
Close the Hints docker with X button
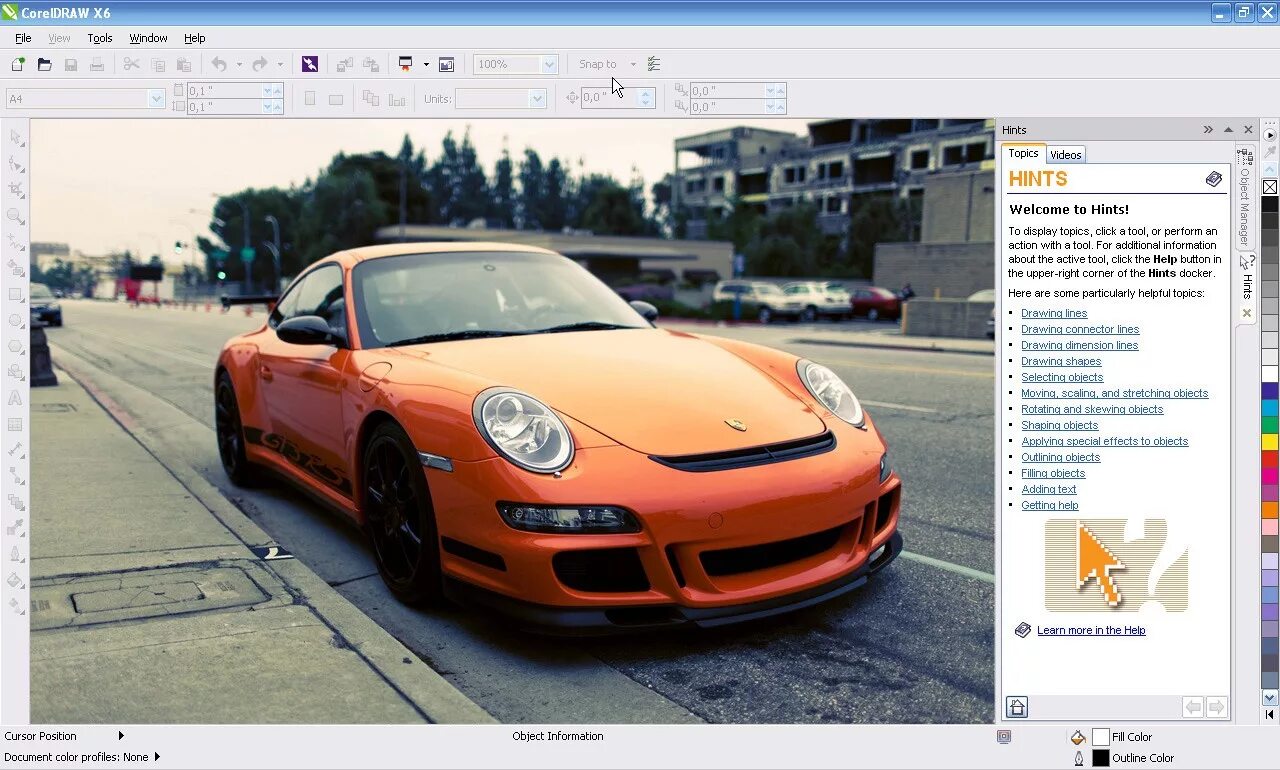point(1248,130)
